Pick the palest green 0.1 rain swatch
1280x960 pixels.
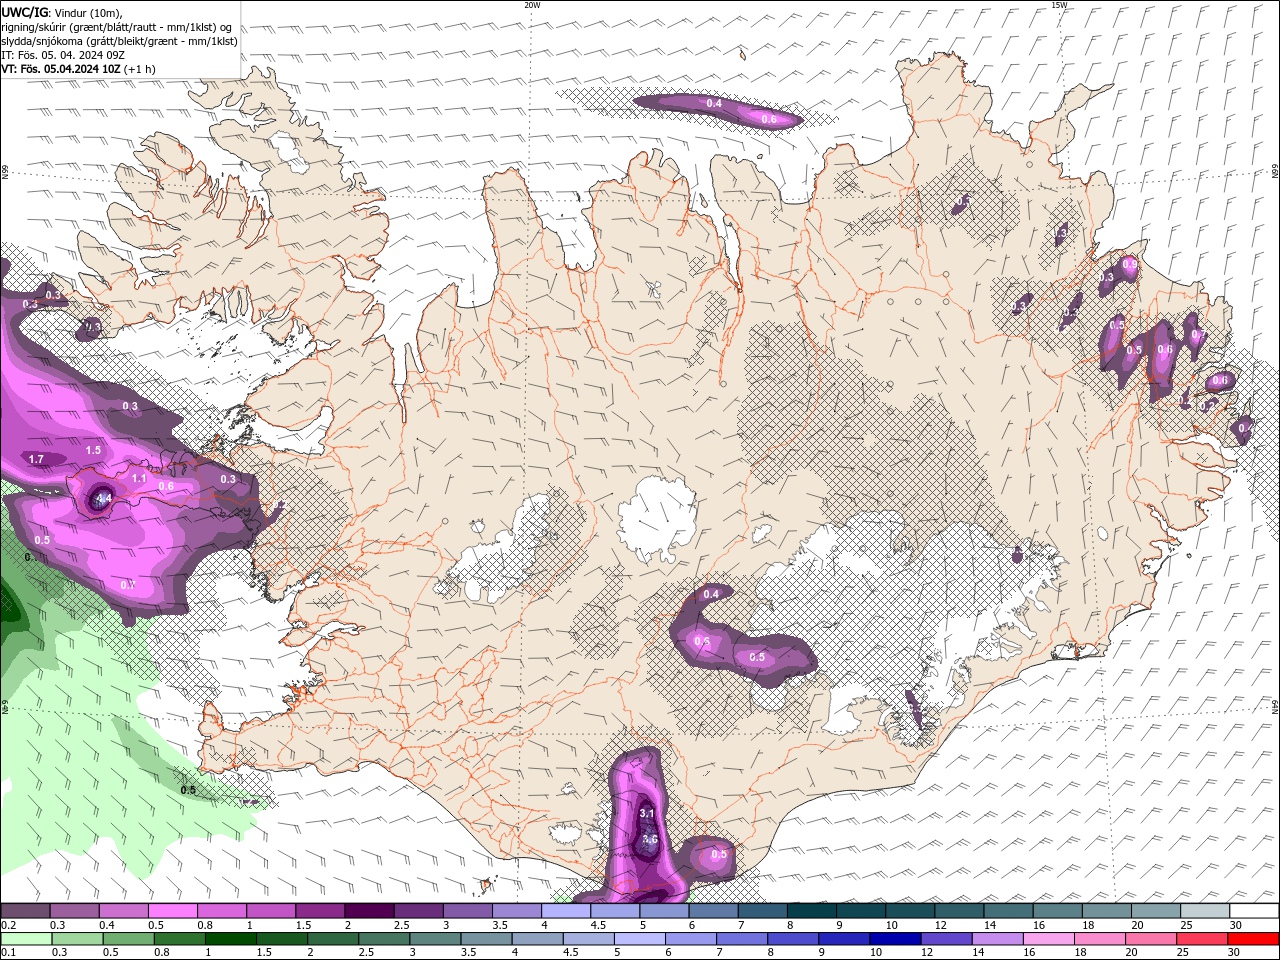[25, 939]
